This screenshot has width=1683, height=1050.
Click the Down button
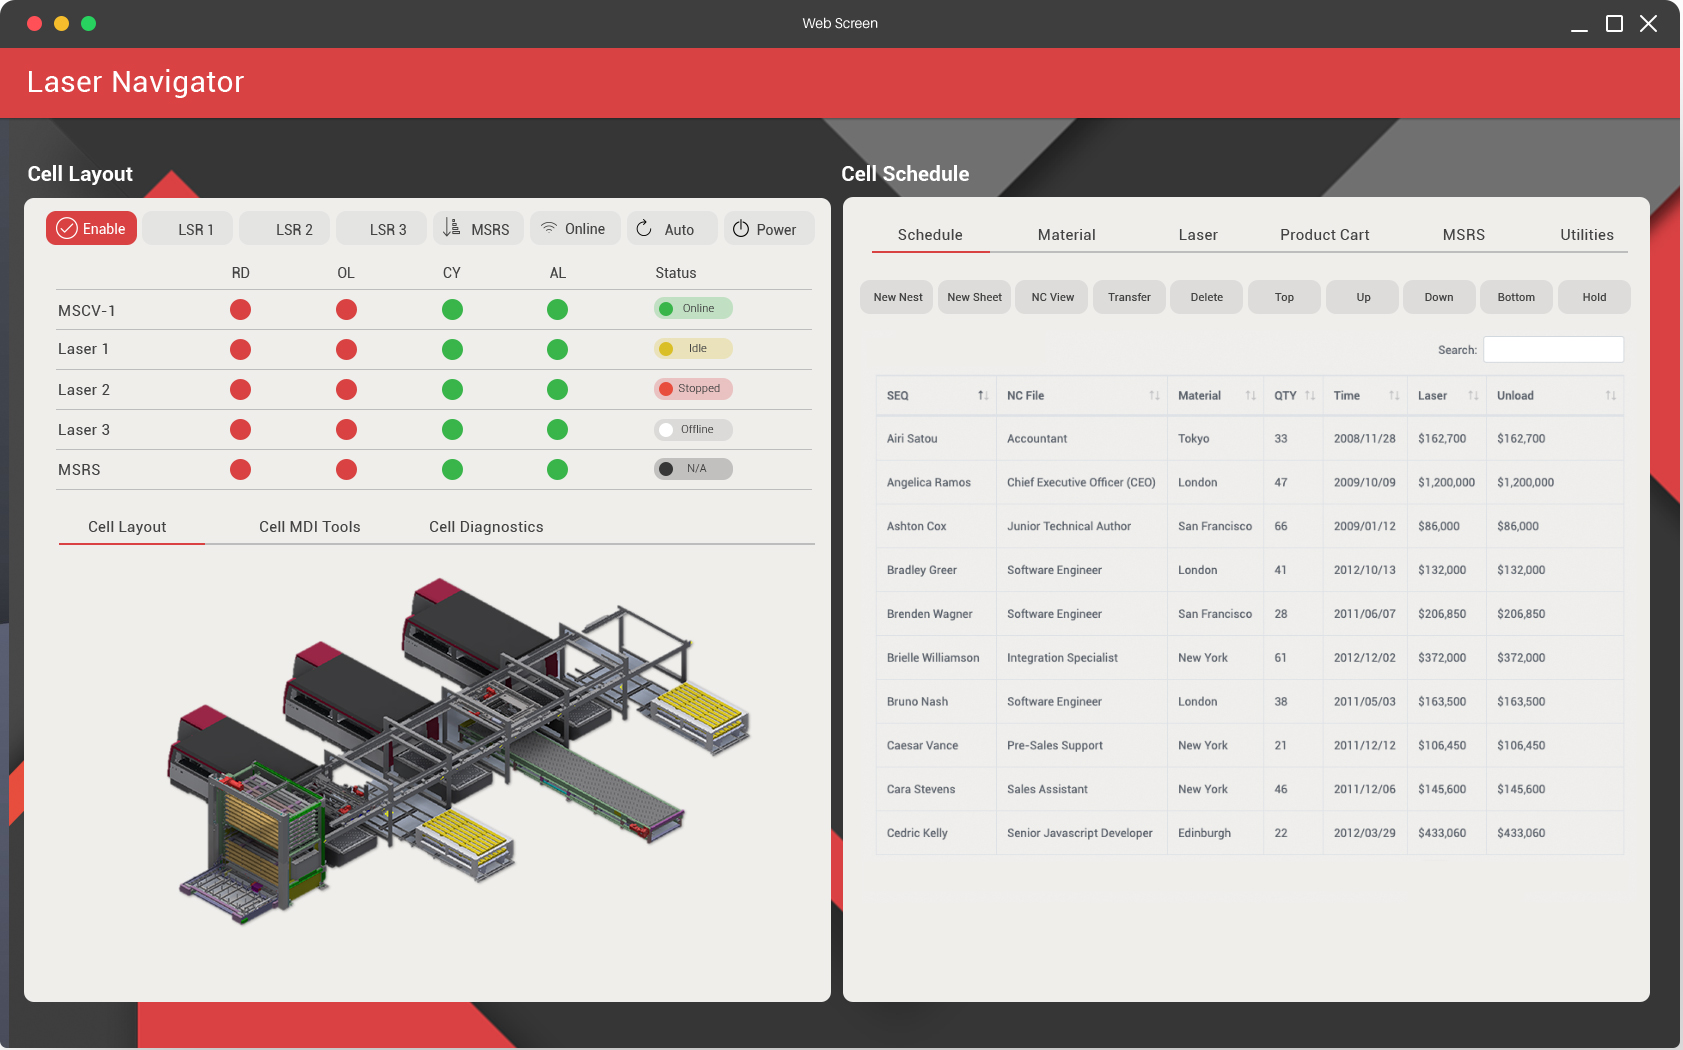[1439, 297]
